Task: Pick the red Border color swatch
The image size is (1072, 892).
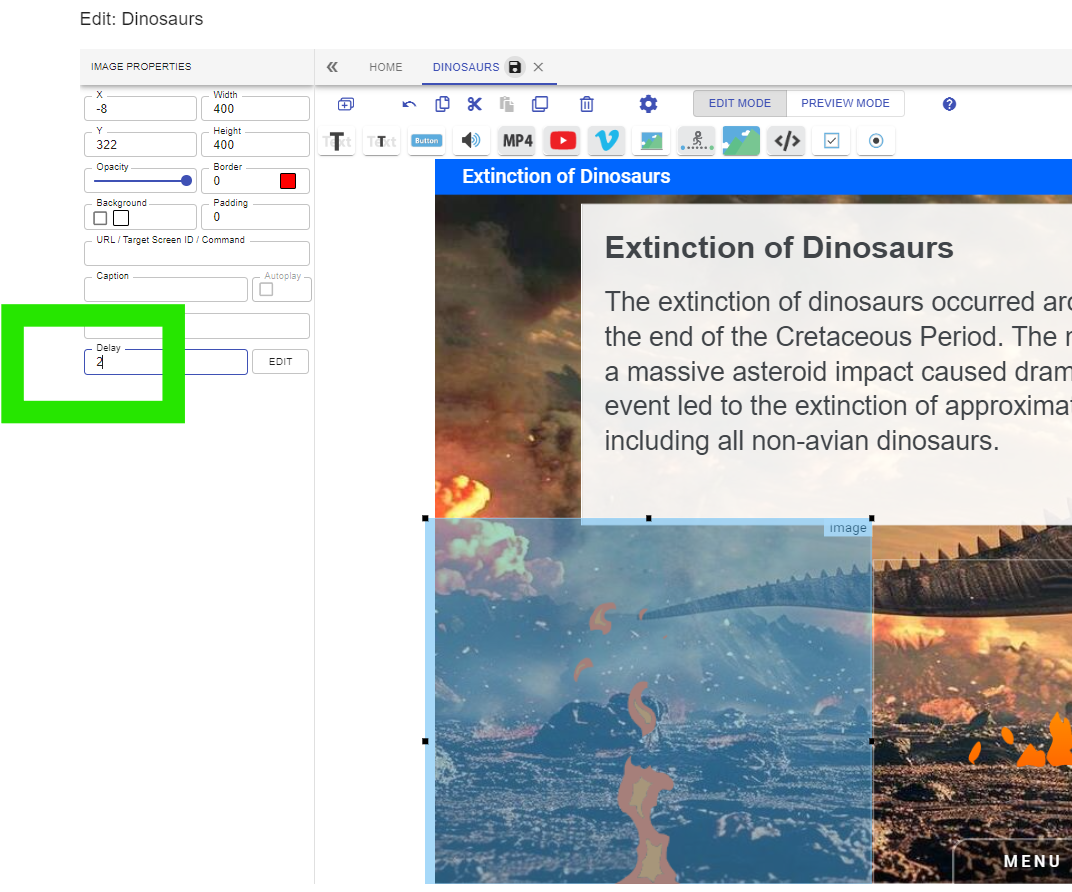Action: point(288,181)
